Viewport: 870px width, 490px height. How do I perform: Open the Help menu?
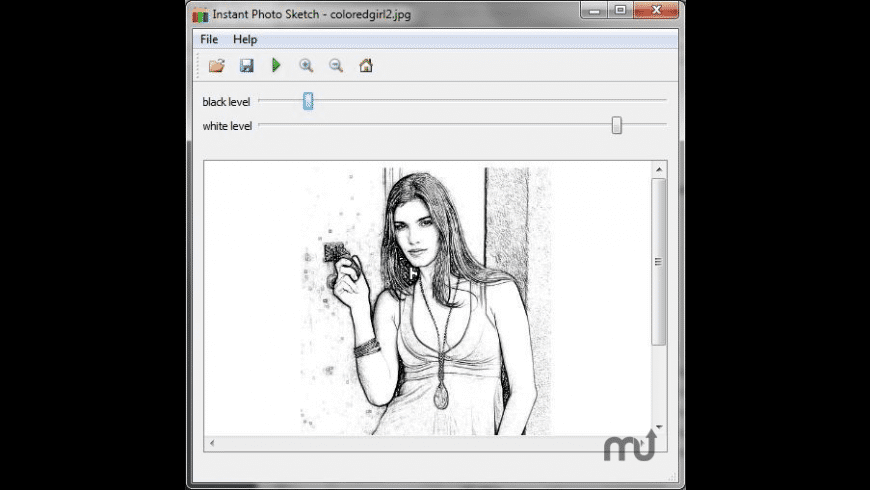[x=245, y=39]
